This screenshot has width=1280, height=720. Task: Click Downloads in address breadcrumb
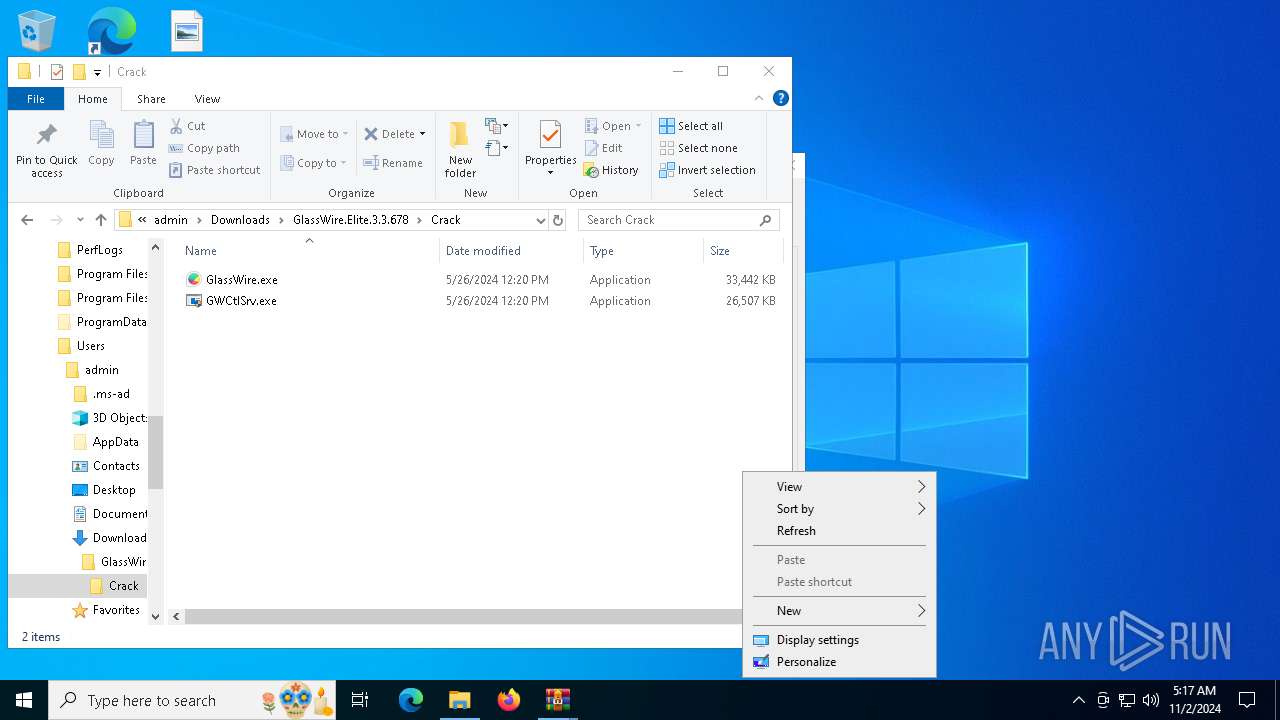(x=240, y=220)
